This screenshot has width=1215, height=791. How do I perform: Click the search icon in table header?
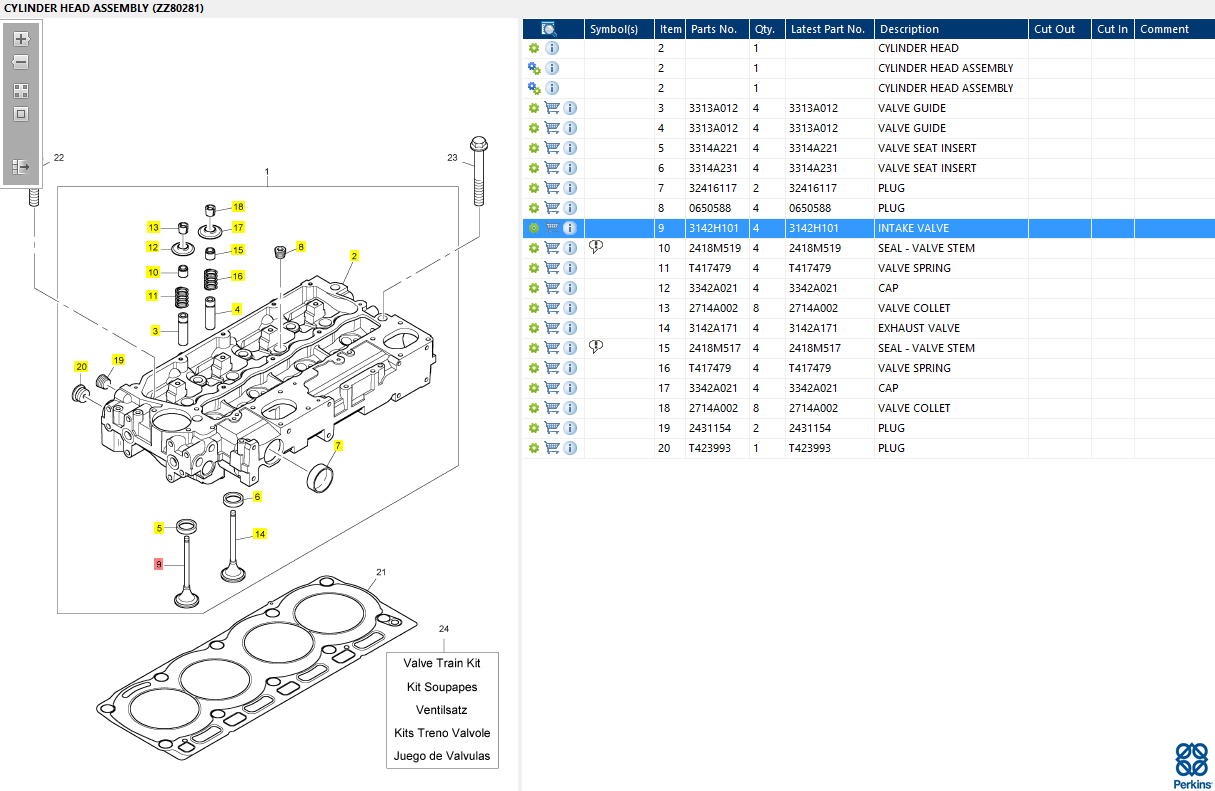click(548, 29)
